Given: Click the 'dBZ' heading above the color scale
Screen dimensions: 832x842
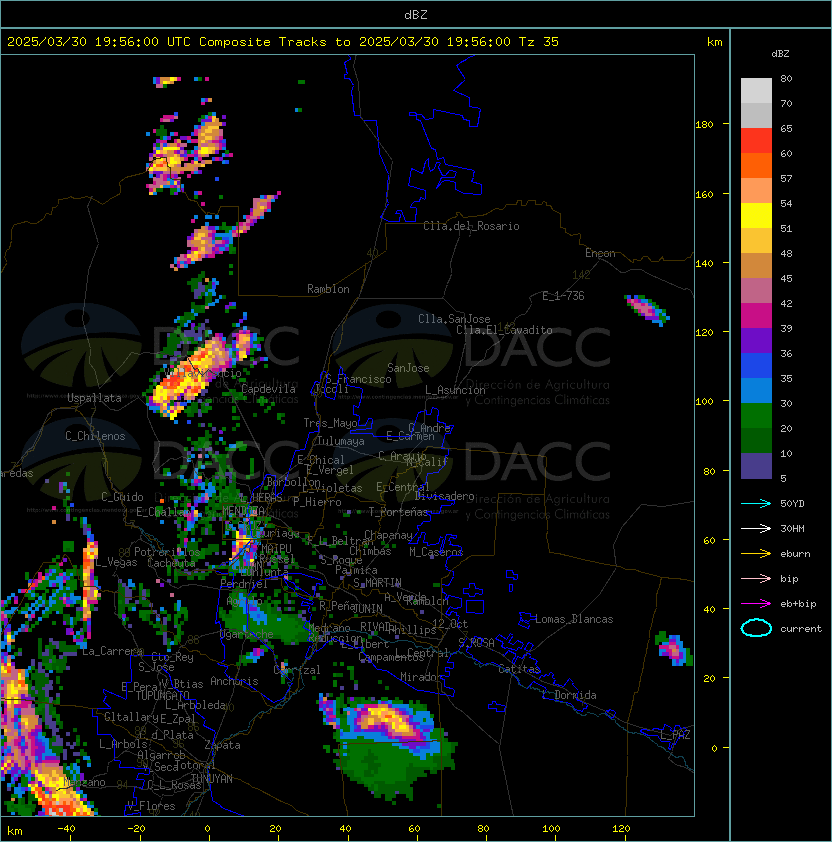Looking at the screenshot, I should point(780,54).
